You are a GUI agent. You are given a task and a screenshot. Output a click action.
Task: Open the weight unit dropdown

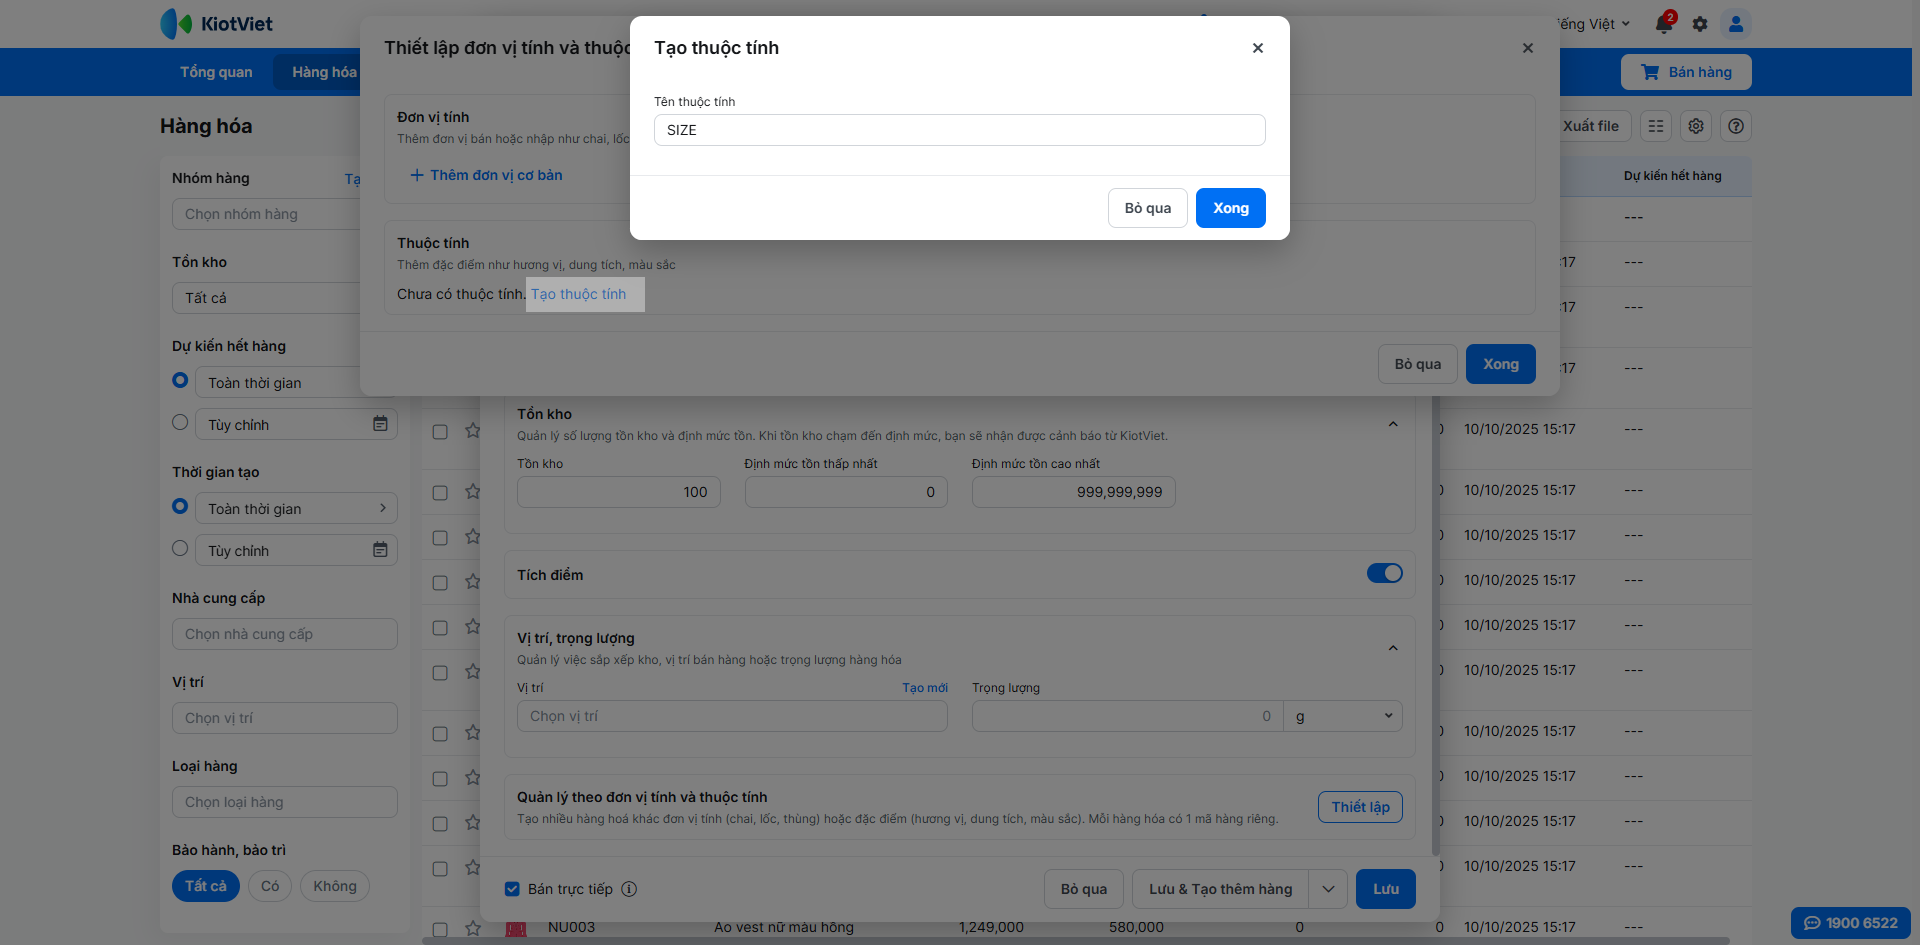coord(1343,716)
